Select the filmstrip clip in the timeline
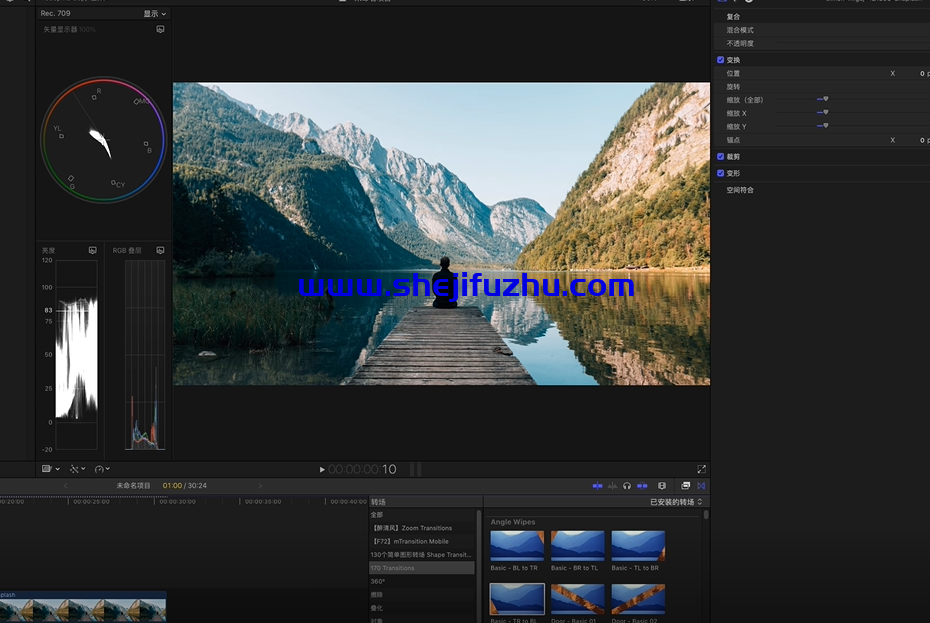The width and height of the screenshot is (930, 623). [x=83, y=607]
